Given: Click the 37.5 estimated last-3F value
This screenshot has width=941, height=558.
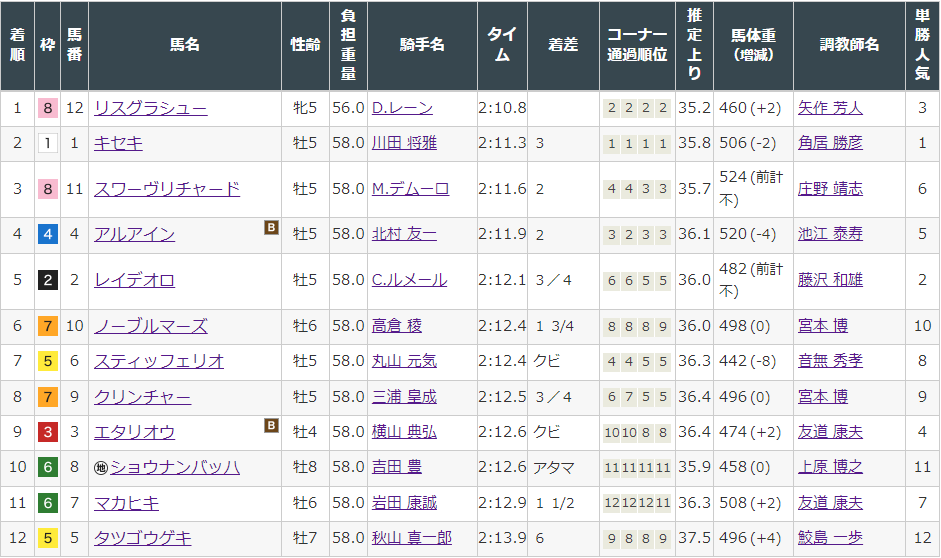Looking at the screenshot, I should [694, 538].
